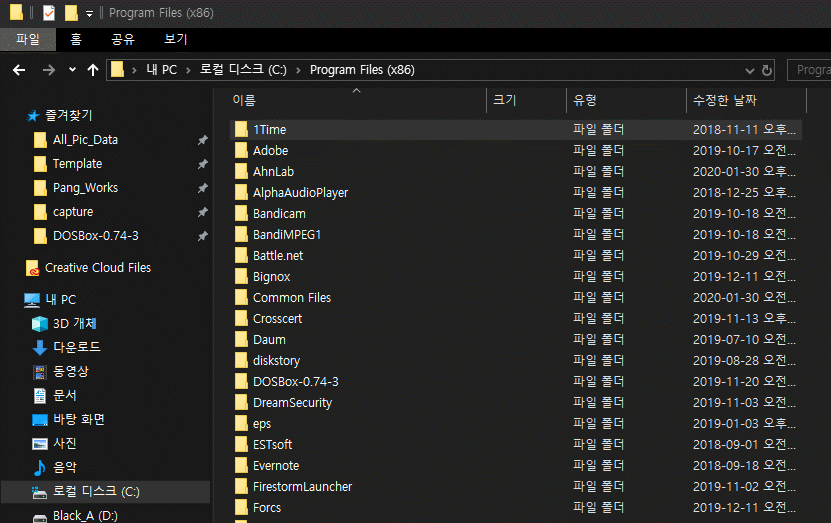This screenshot has width=831, height=523.
Task: Click the new folder icon in title bar
Action: click(x=71, y=12)
